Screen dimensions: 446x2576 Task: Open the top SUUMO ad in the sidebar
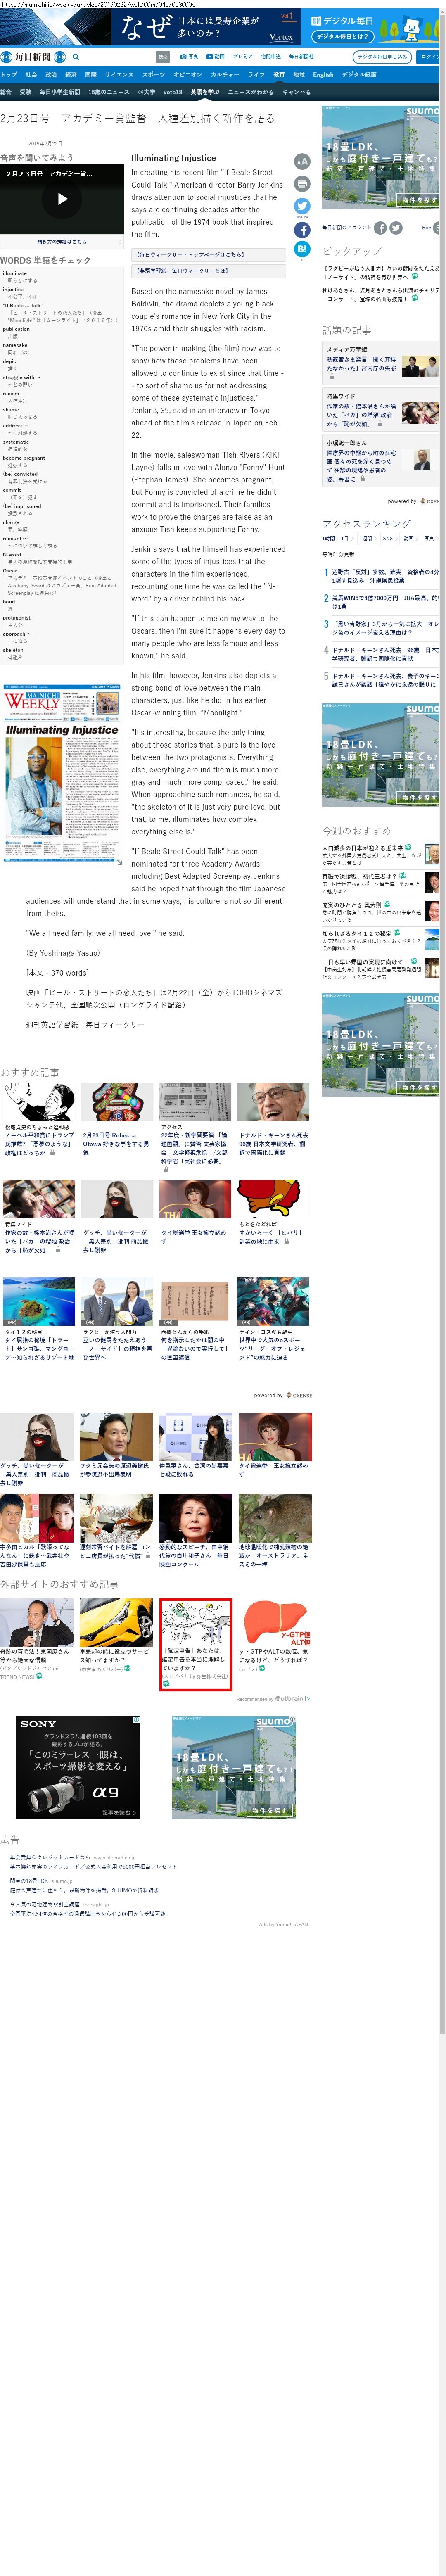pos(380,157)
